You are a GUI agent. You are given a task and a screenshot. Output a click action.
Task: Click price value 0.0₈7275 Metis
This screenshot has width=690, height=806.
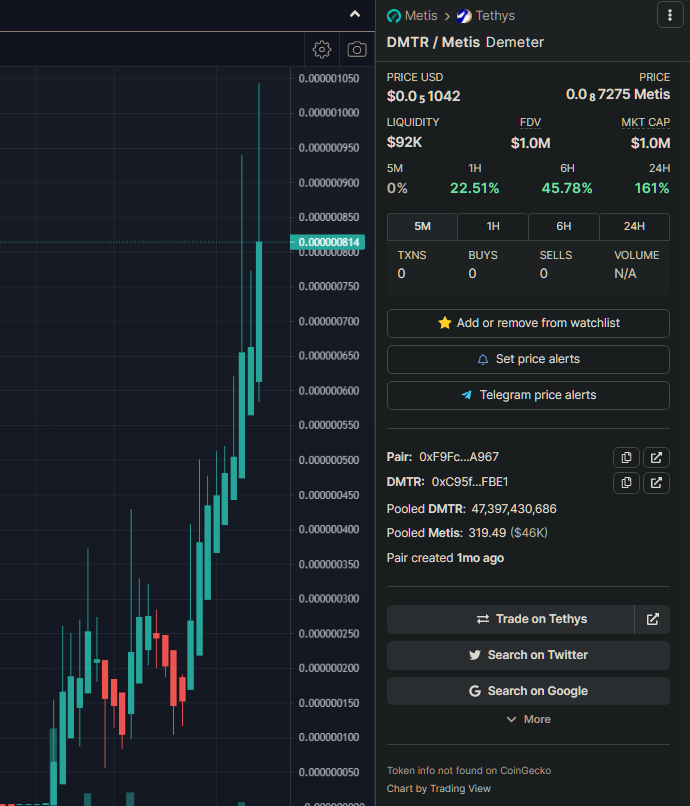[x=618, y=95]
